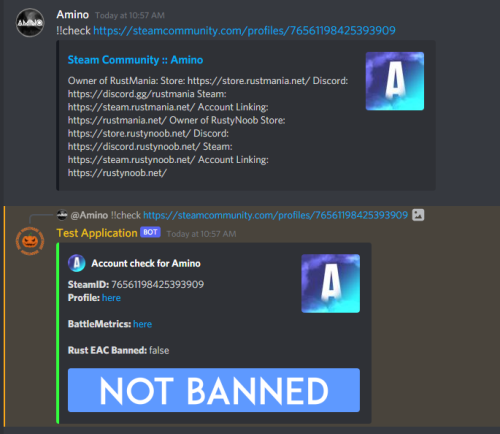Click 'here' link next to BattleMetrics
500x434 pixels.
(142, 324)
